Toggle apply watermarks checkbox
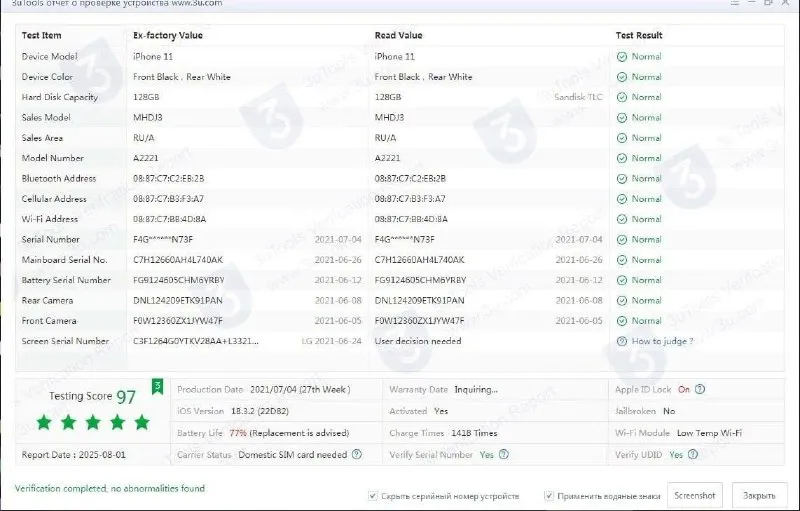 point(549,496)
